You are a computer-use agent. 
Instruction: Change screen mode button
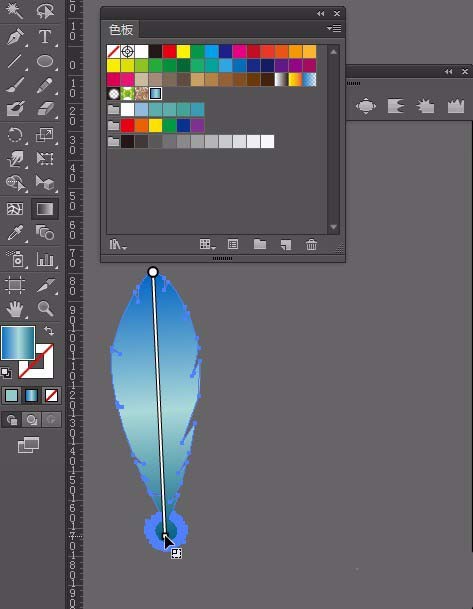tap(28, 445)
